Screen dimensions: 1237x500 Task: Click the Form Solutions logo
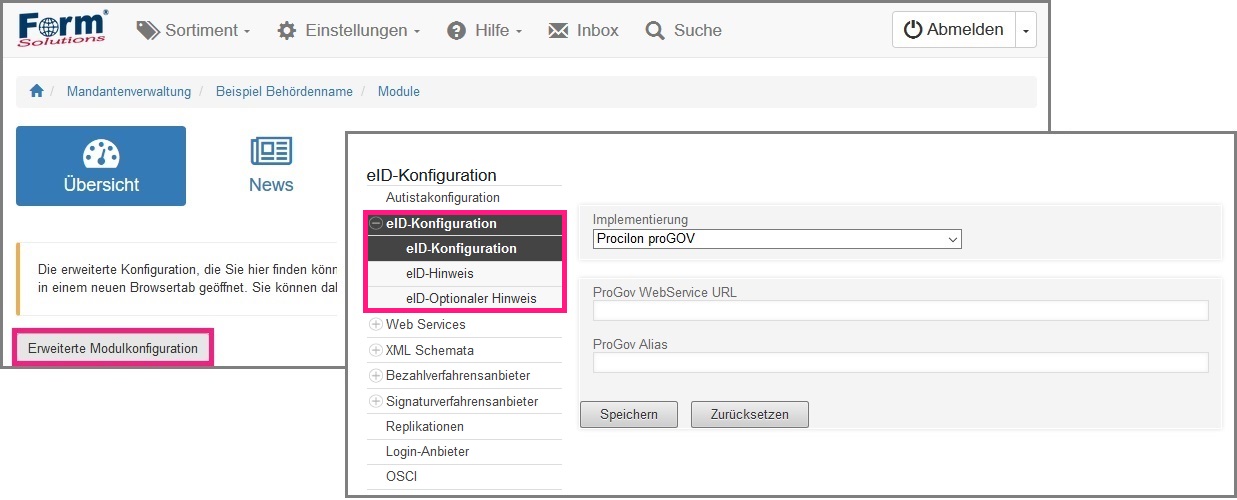[x=62, y=30]
